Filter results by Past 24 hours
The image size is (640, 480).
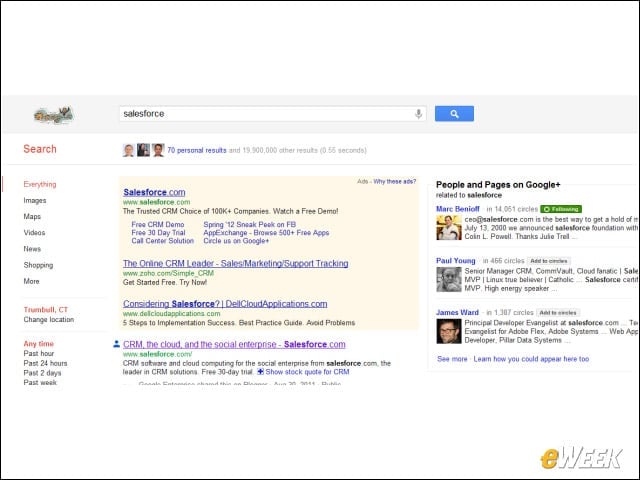[x=45, y=363]
